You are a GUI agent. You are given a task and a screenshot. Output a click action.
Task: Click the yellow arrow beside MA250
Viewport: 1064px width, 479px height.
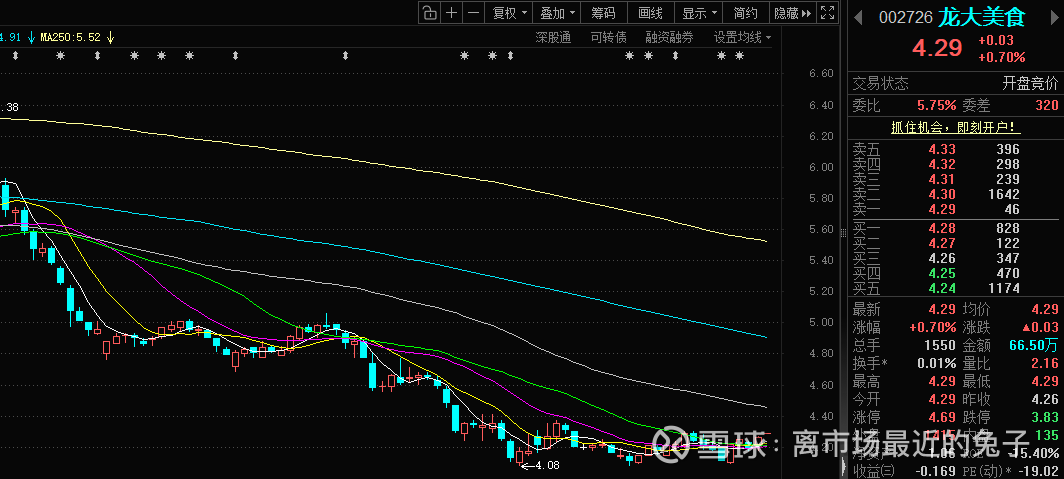[111, 37]
